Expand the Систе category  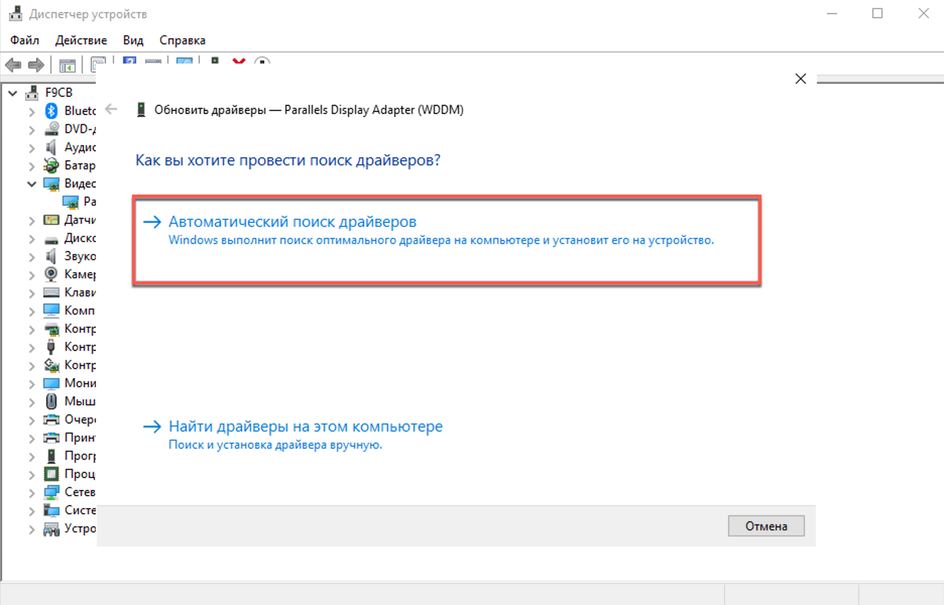tap(32, 511)
